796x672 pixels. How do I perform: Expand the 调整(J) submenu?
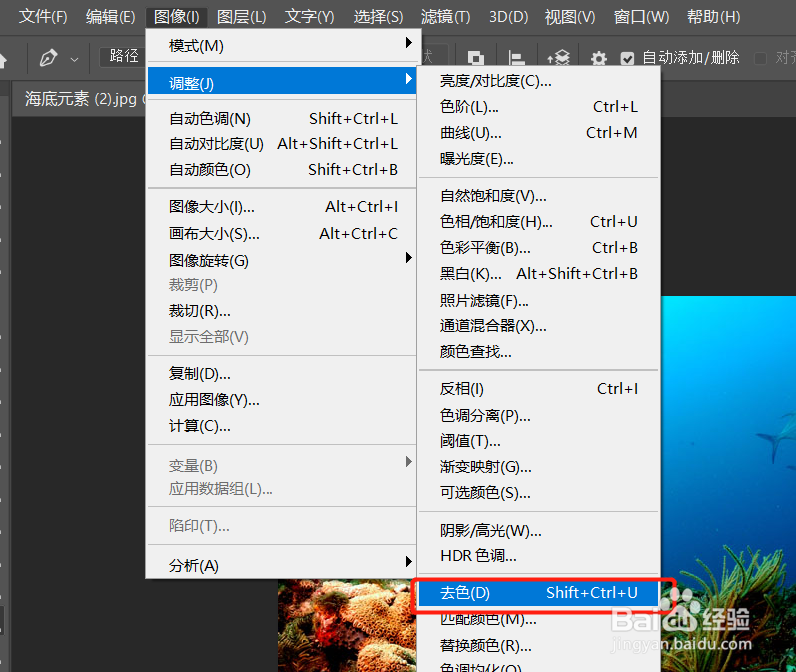pos(282,81)
